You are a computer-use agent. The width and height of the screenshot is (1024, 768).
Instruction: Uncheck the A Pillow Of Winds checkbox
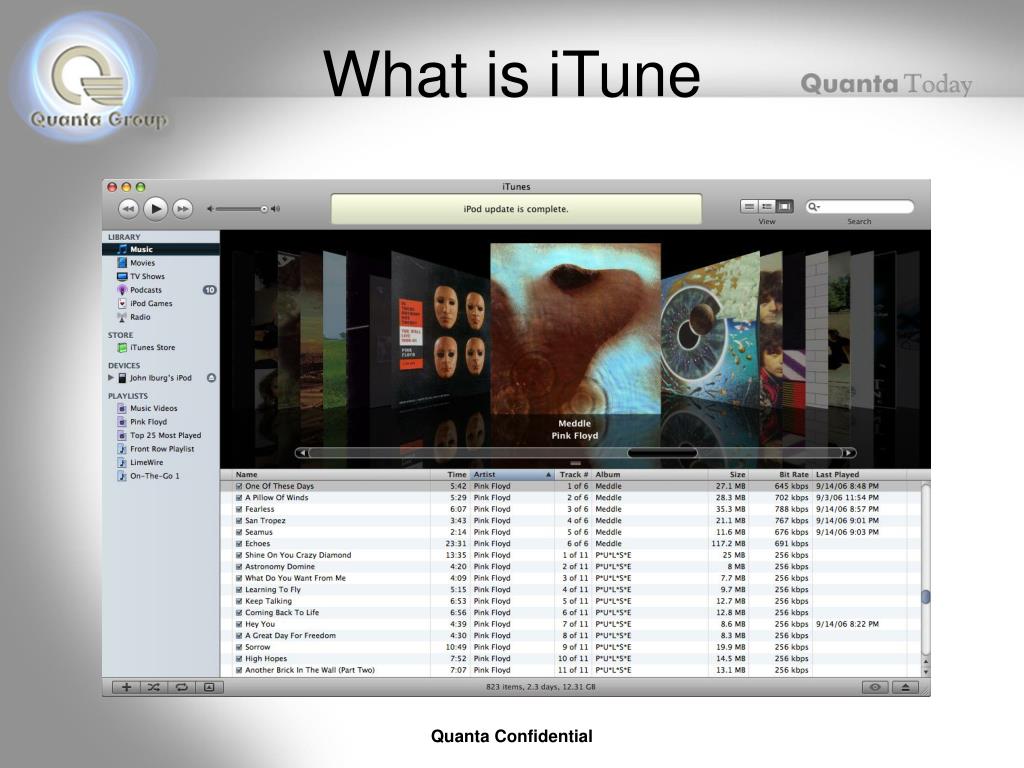[239, 498]
